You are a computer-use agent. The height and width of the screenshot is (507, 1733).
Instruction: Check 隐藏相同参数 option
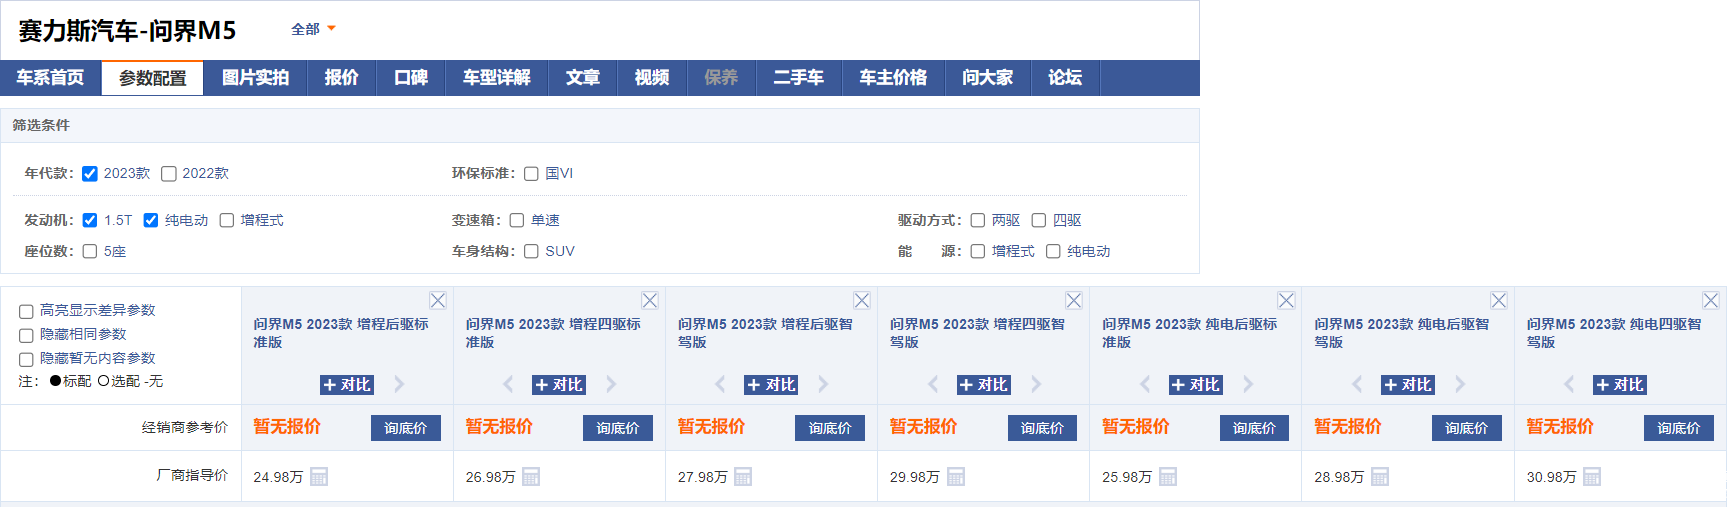[26, 335]
